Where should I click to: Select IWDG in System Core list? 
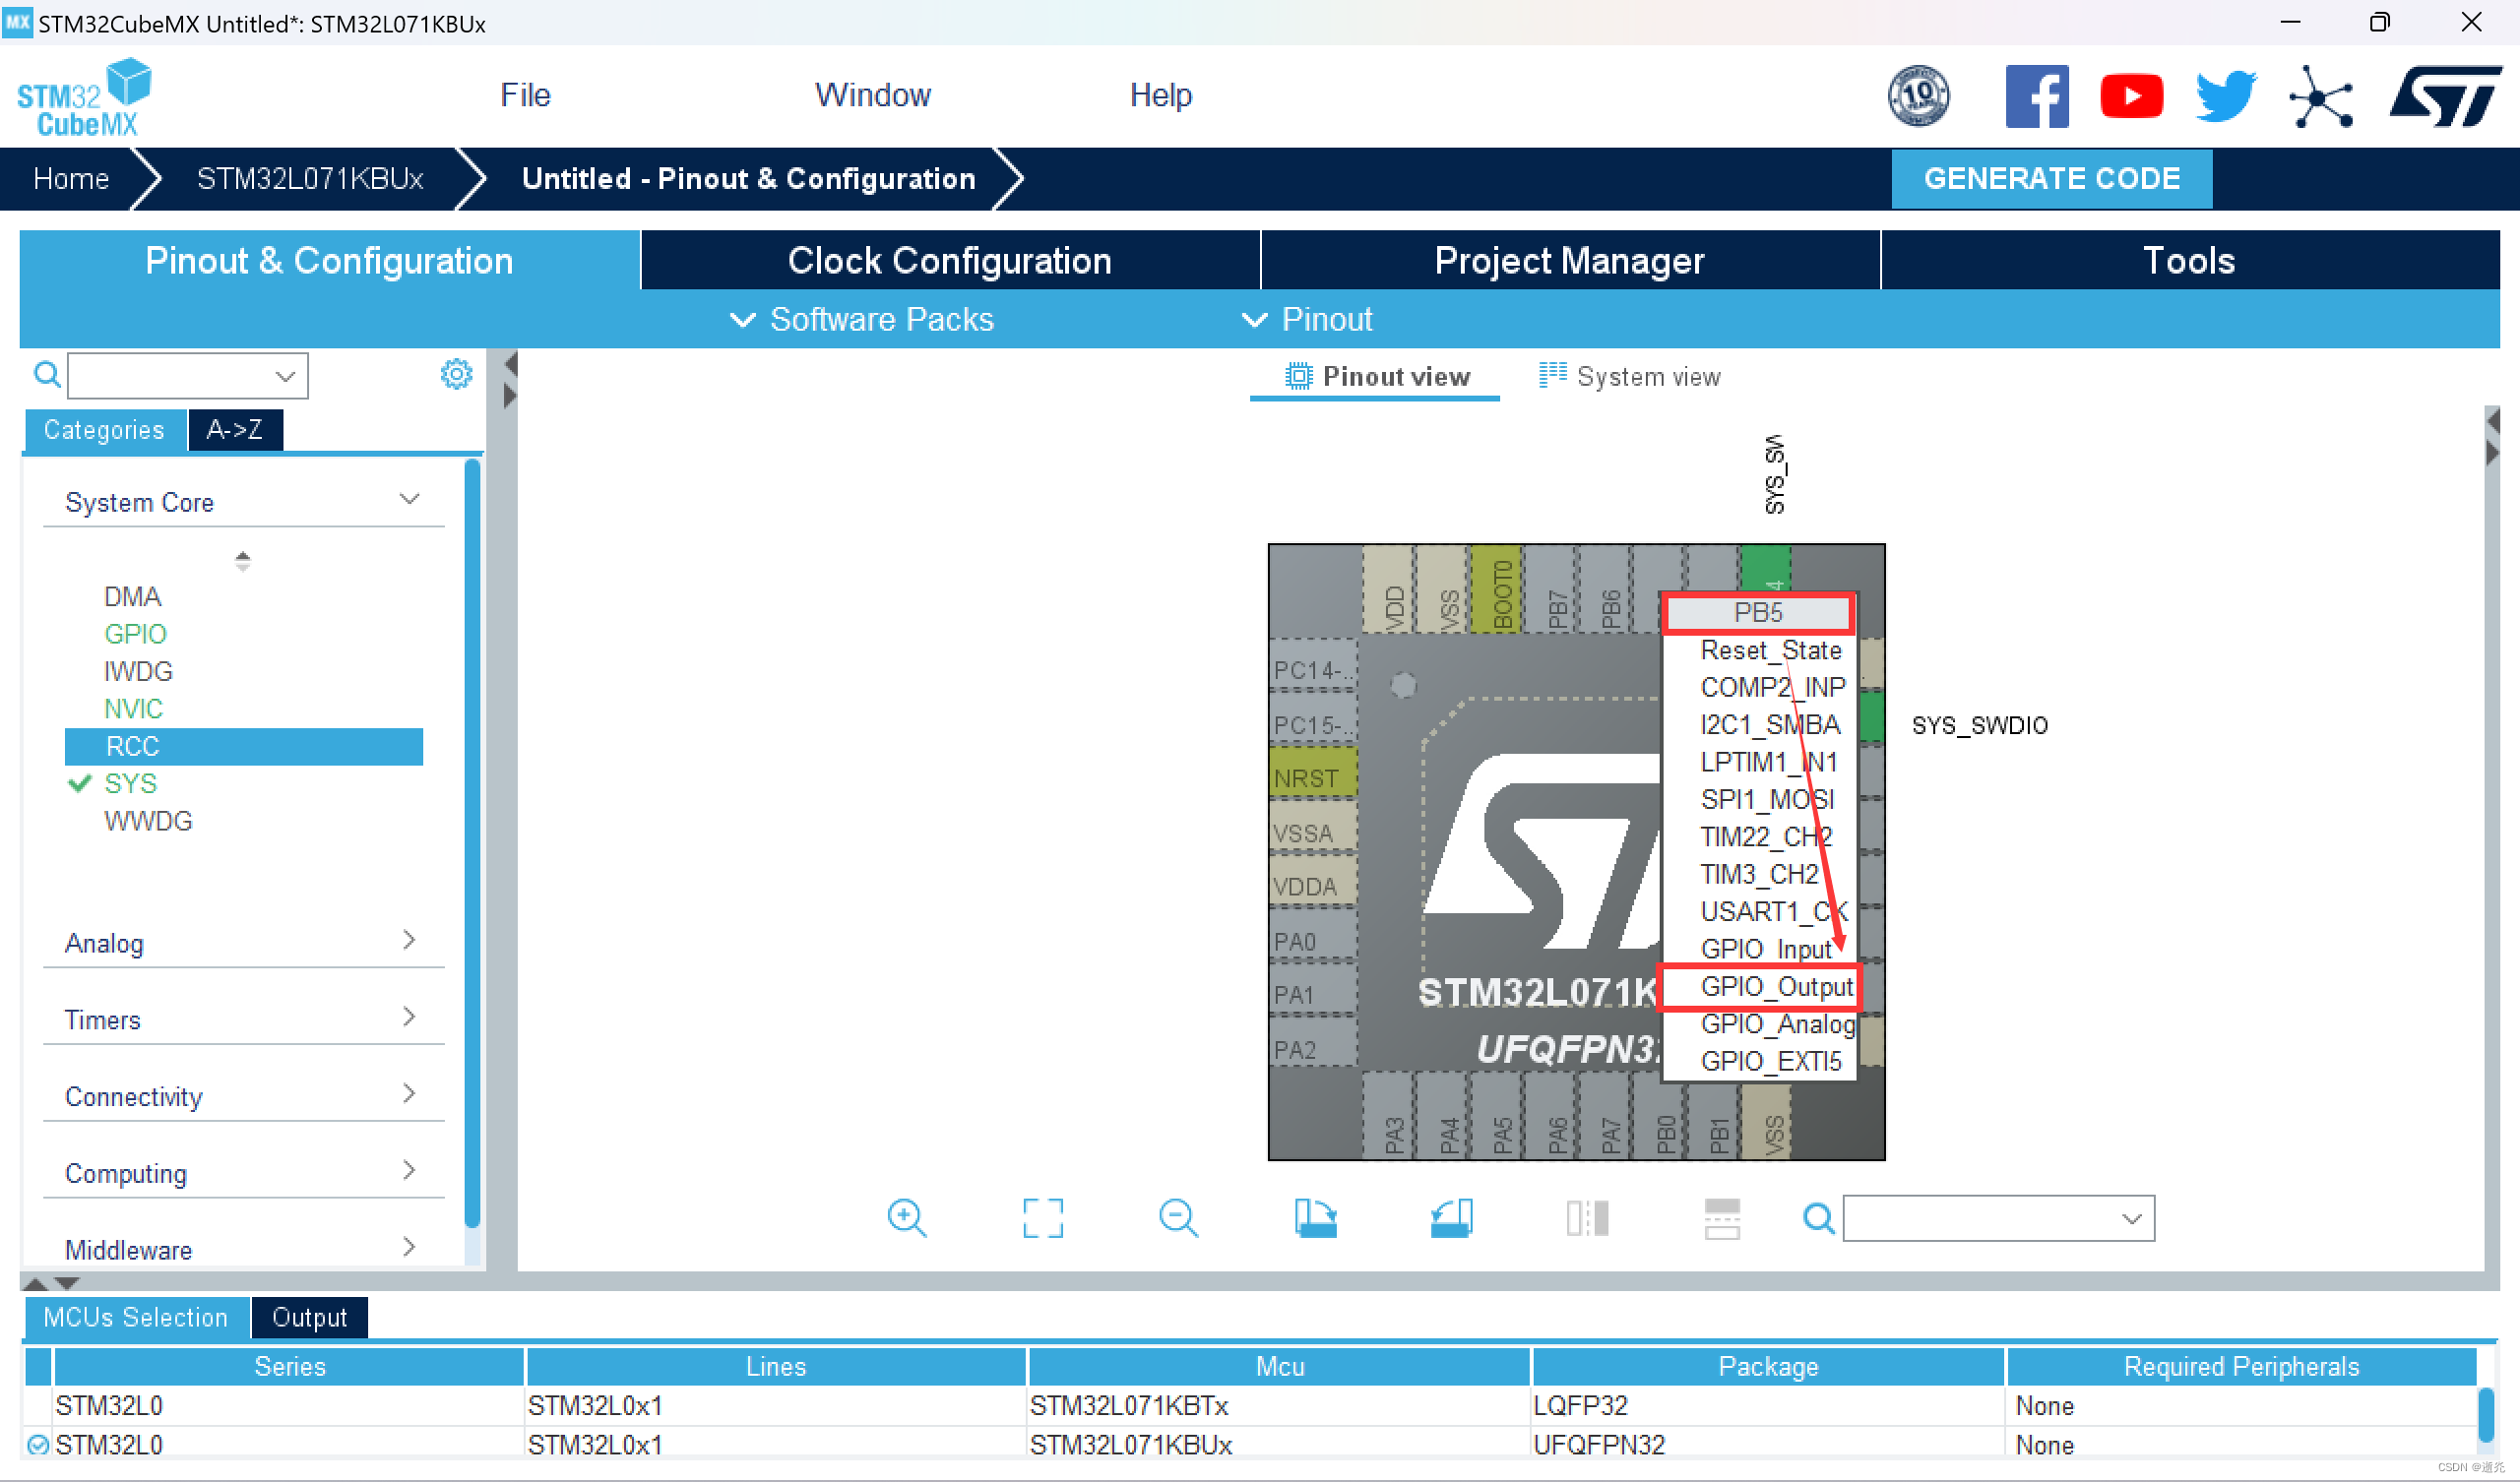(x=138, y=671)
